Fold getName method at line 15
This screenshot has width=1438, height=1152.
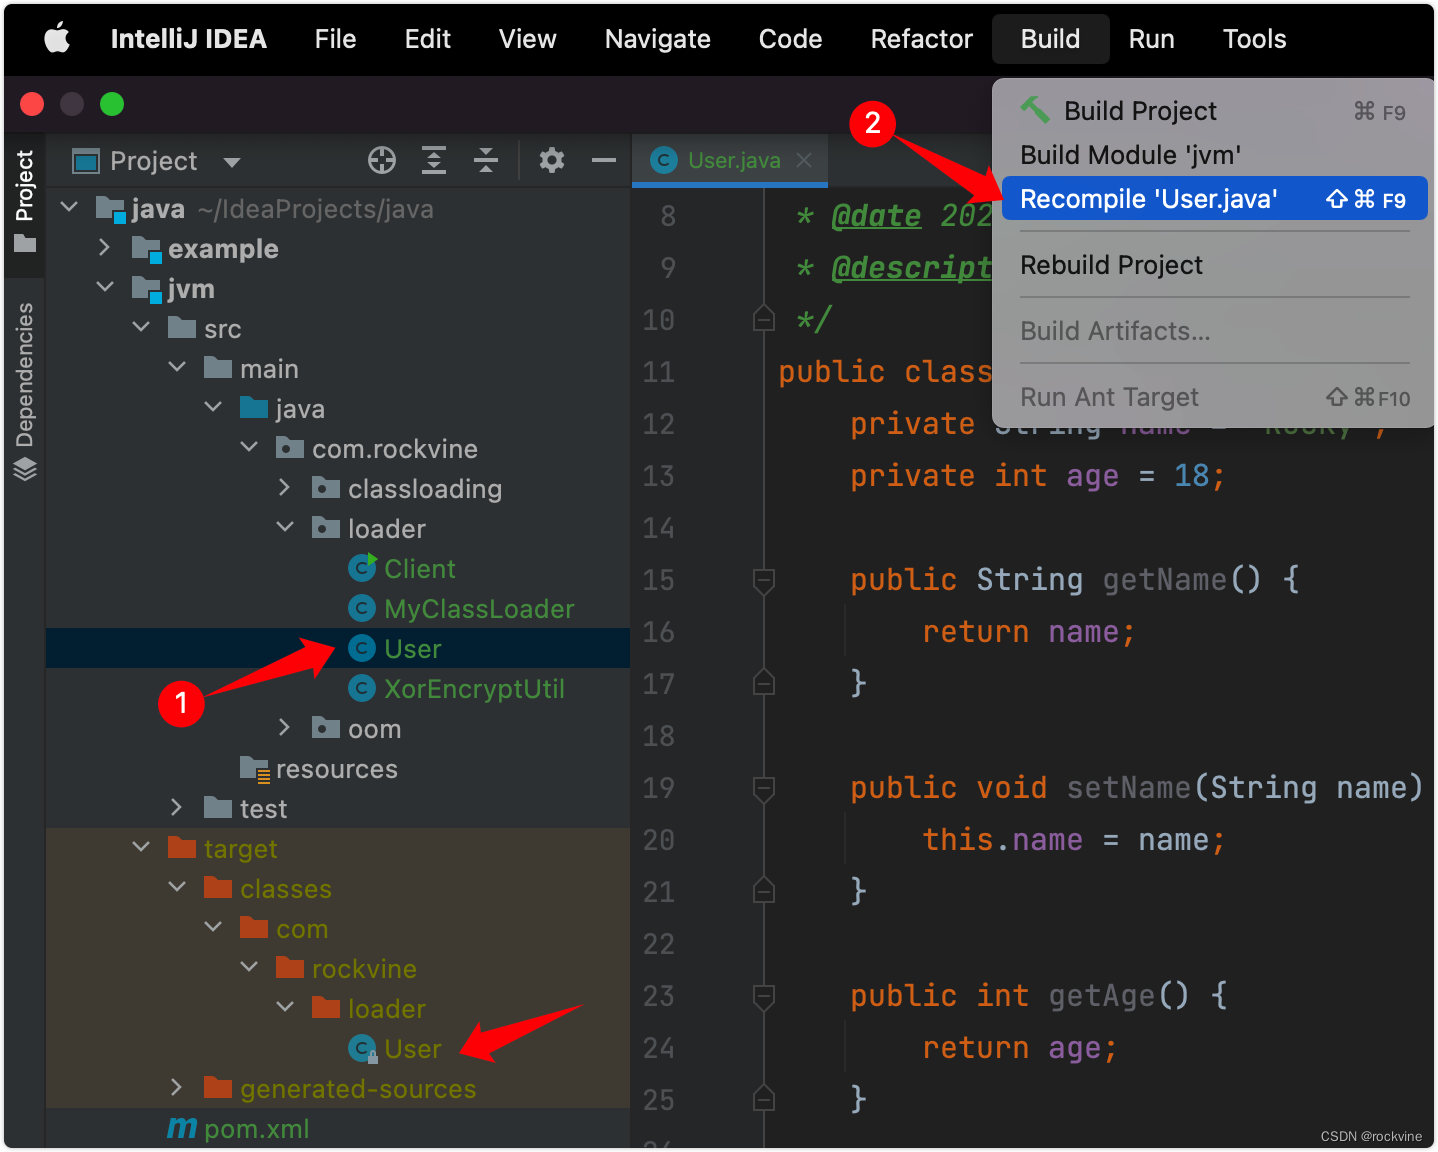[764, 579]
